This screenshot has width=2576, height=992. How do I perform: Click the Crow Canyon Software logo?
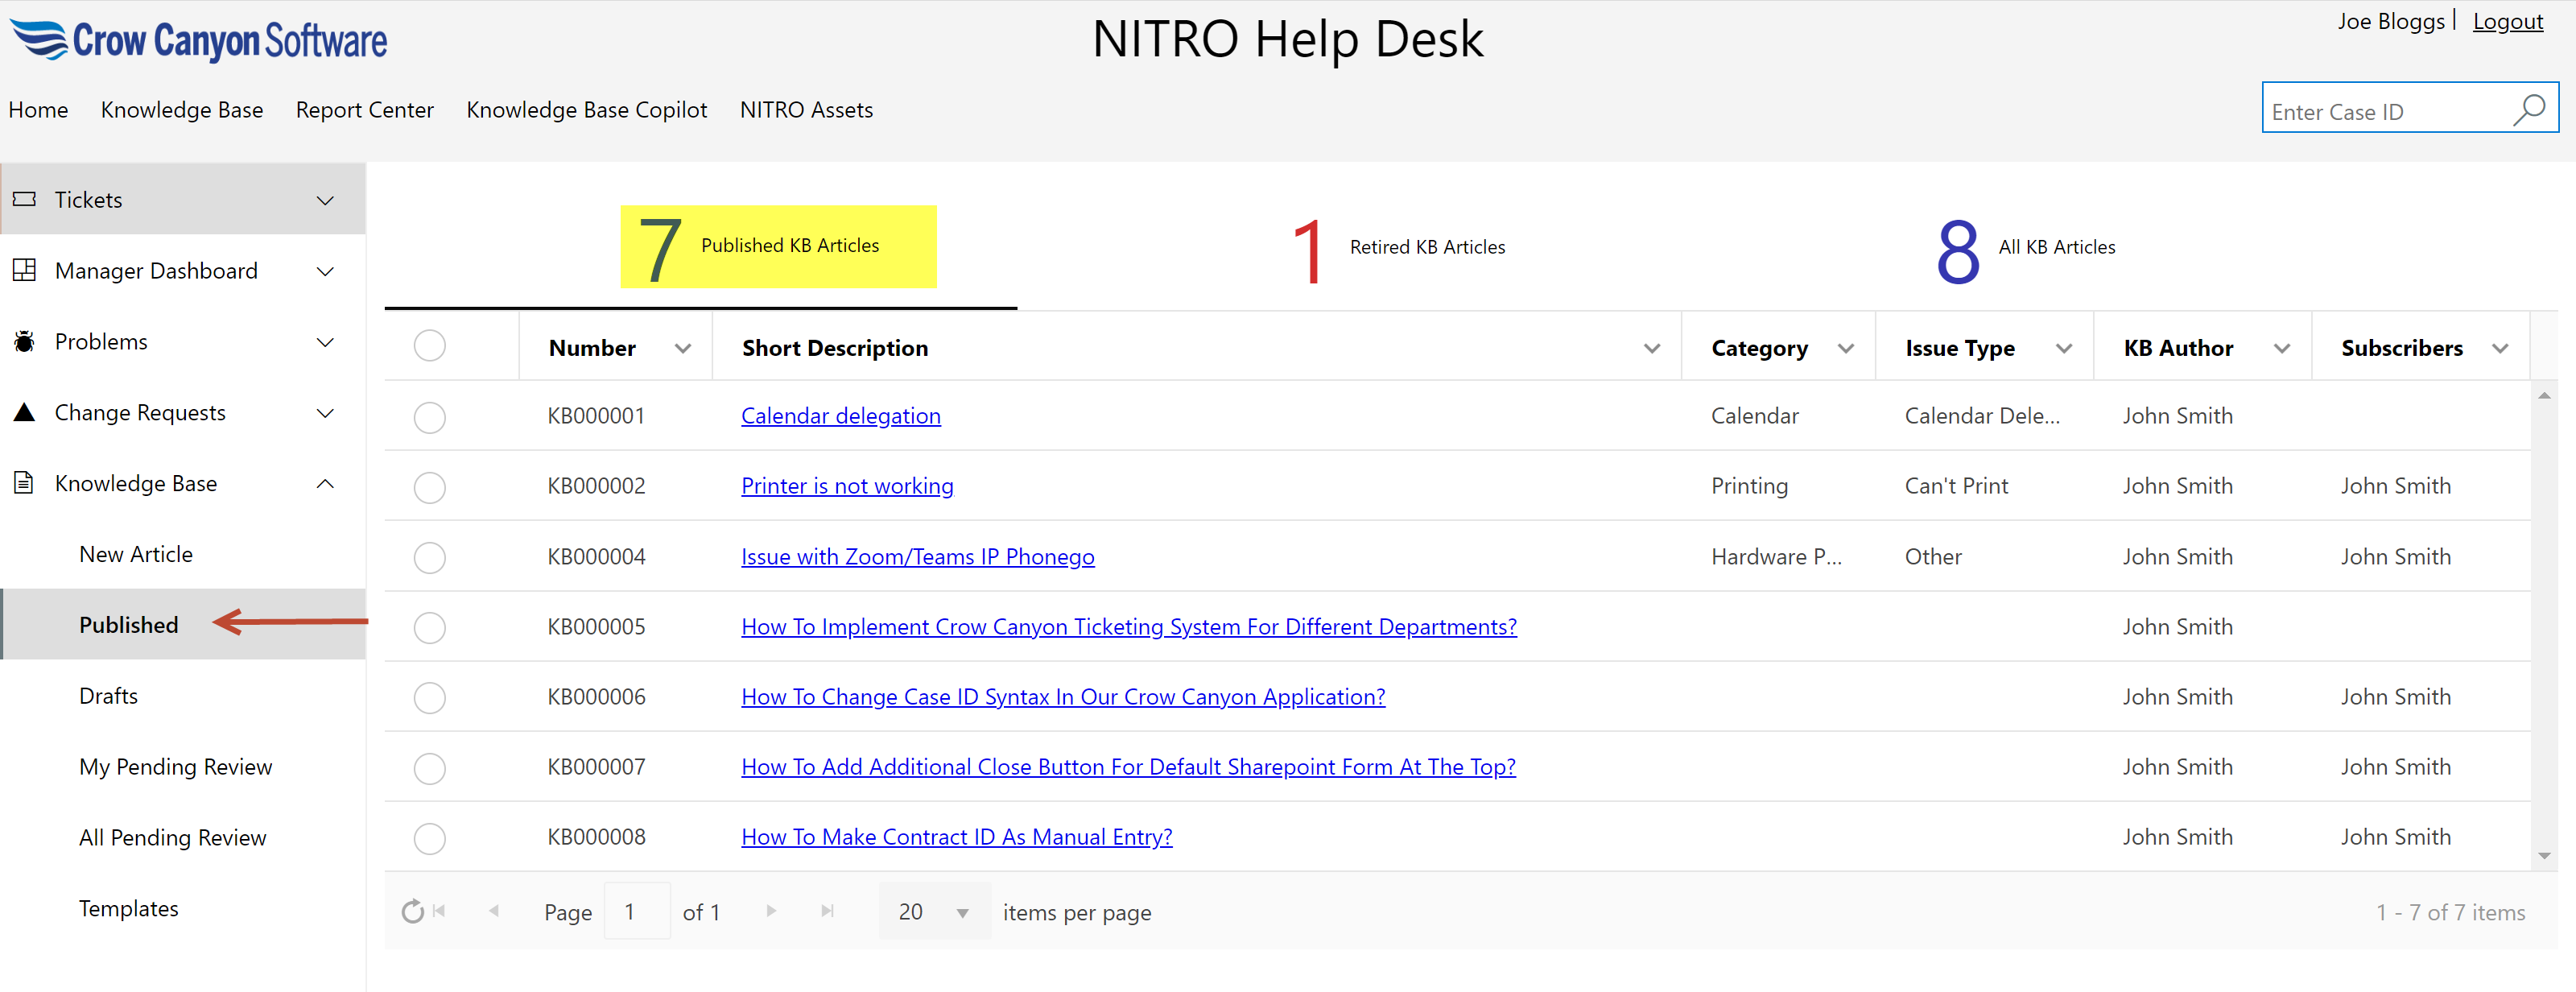pos(199,40)
